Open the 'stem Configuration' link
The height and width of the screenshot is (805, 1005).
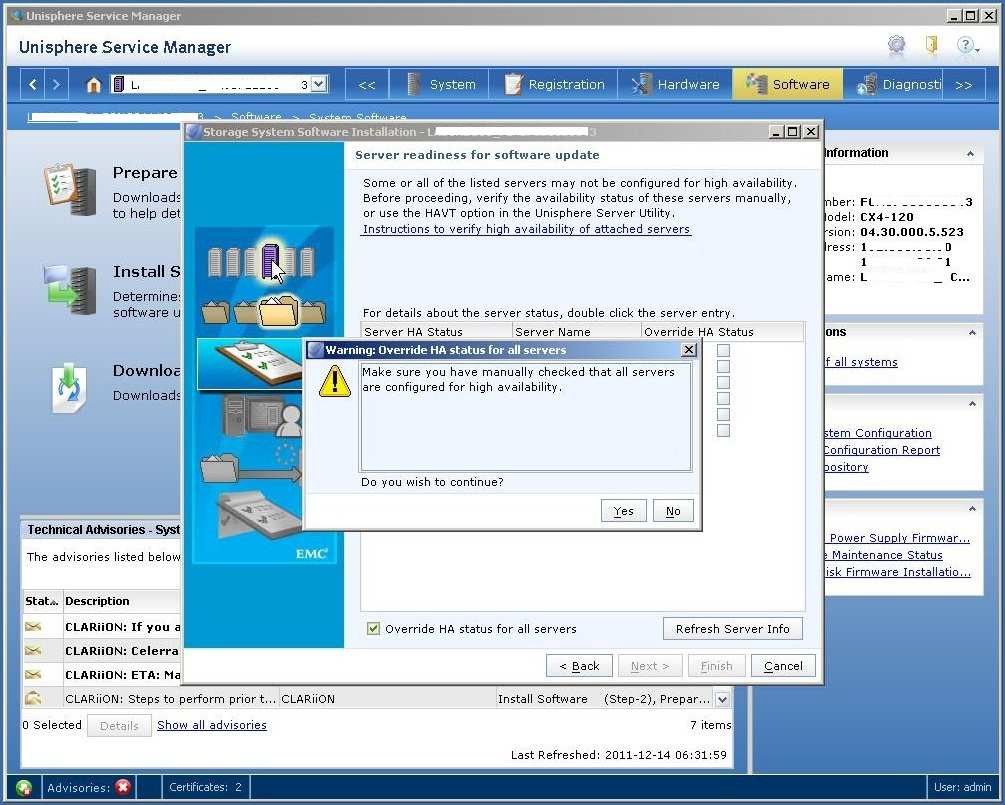tap(877, 433)
